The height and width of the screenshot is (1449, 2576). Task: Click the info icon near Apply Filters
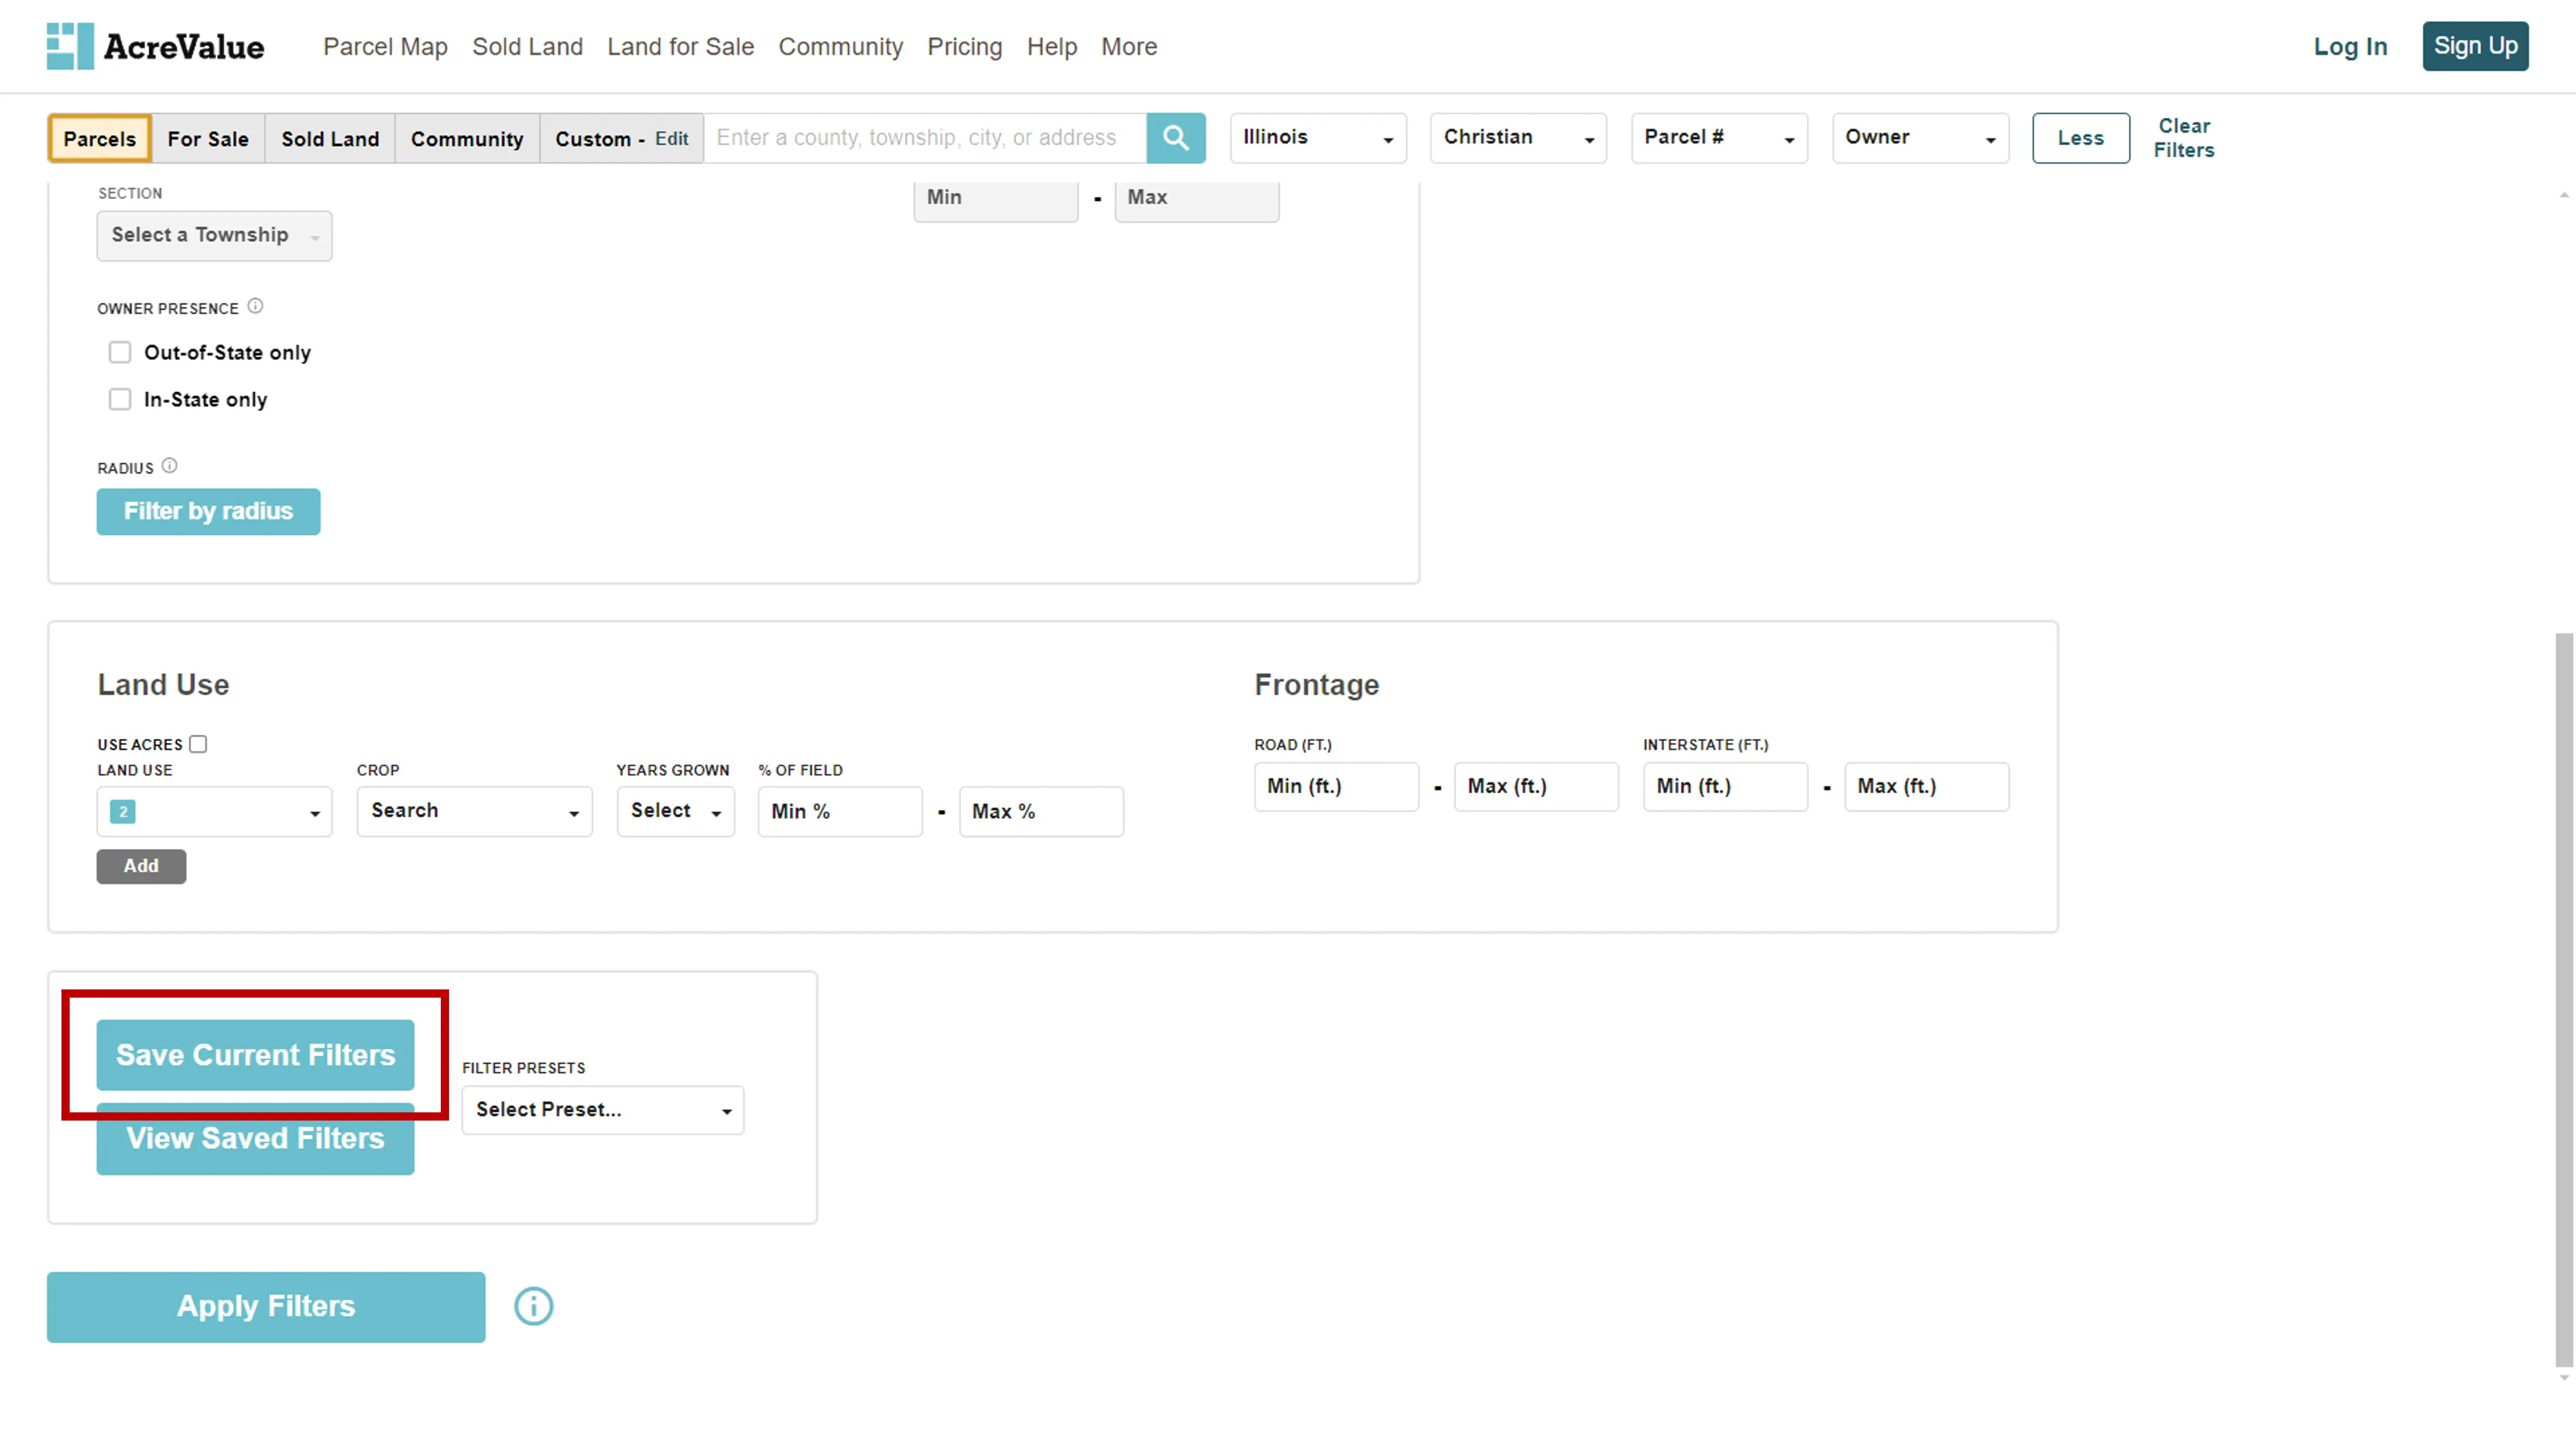point(533,1306)
